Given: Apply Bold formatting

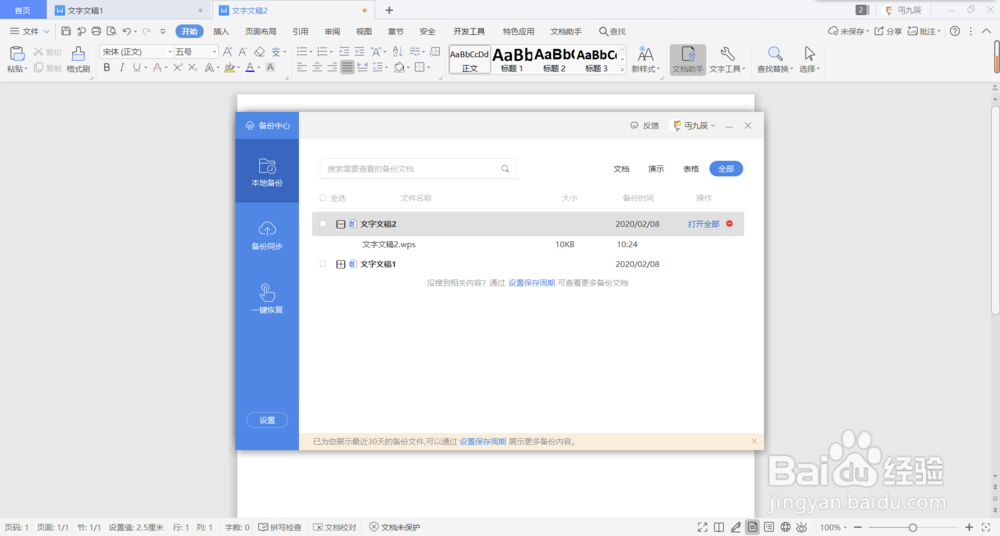Looking at the screenshot, I should point(107,68).
